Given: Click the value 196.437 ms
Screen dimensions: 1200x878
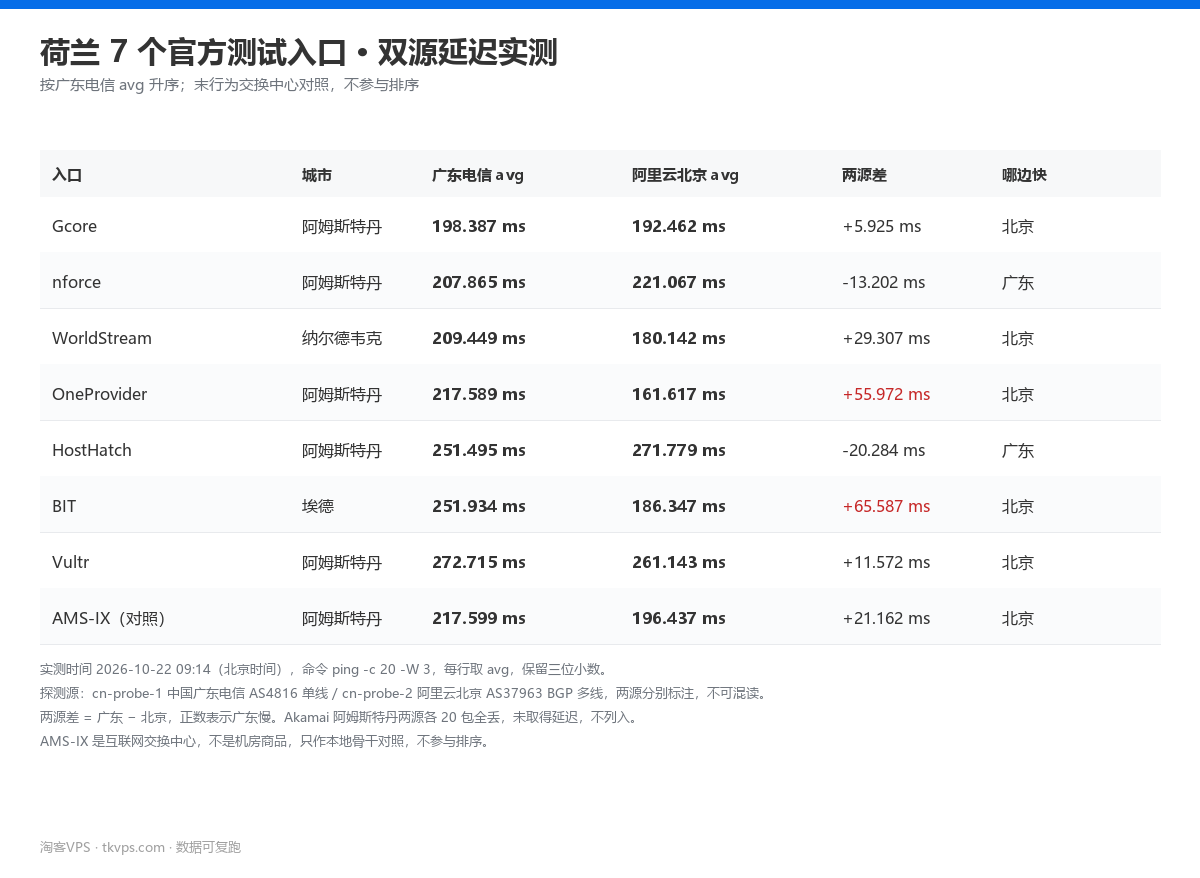Looking at the screenshot, I should click(679, 618).
